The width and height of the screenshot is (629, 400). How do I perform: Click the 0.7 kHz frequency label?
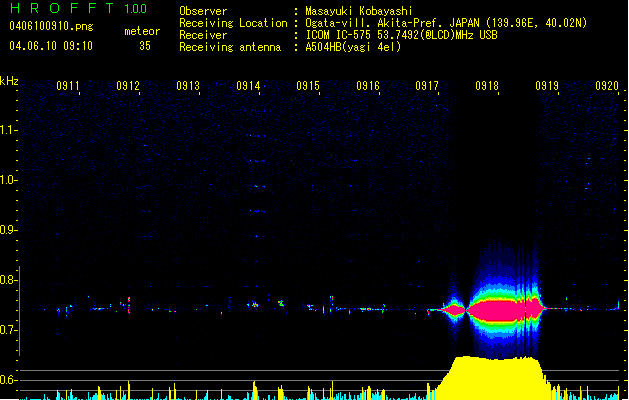pyautogui.click(x=8, y=330)
